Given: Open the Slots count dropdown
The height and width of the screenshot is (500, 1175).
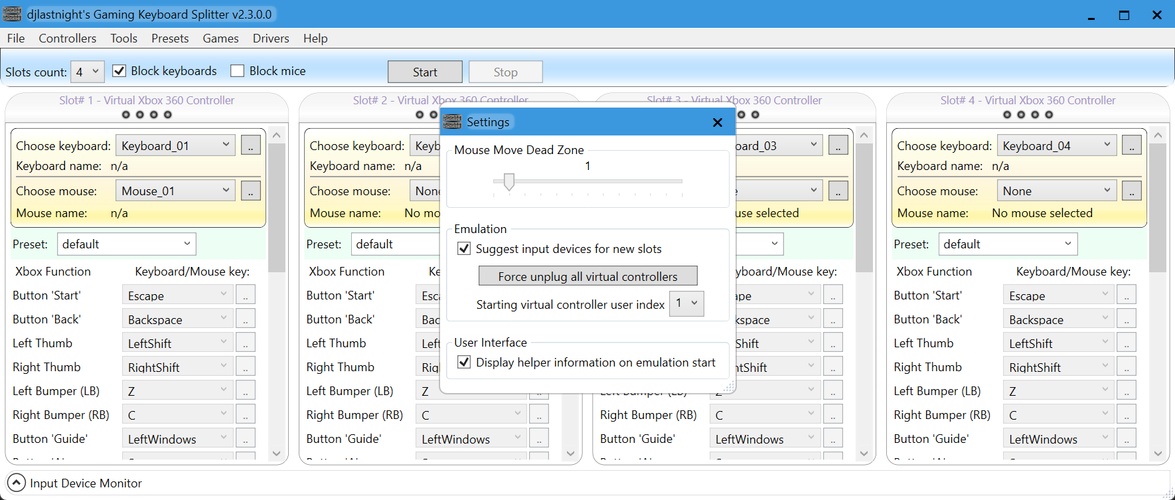Looking at the screenshot, I should tap(87, 72).
